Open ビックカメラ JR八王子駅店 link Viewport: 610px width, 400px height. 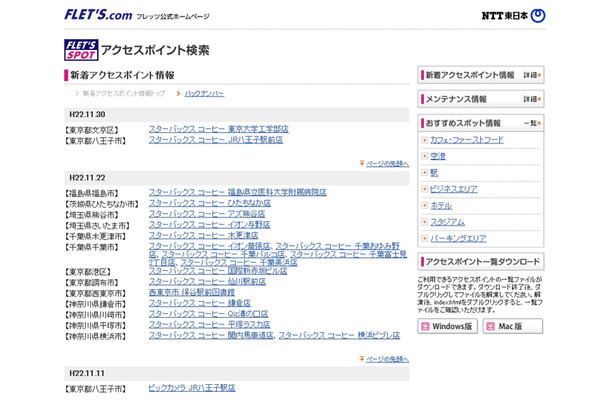point(192,388)
